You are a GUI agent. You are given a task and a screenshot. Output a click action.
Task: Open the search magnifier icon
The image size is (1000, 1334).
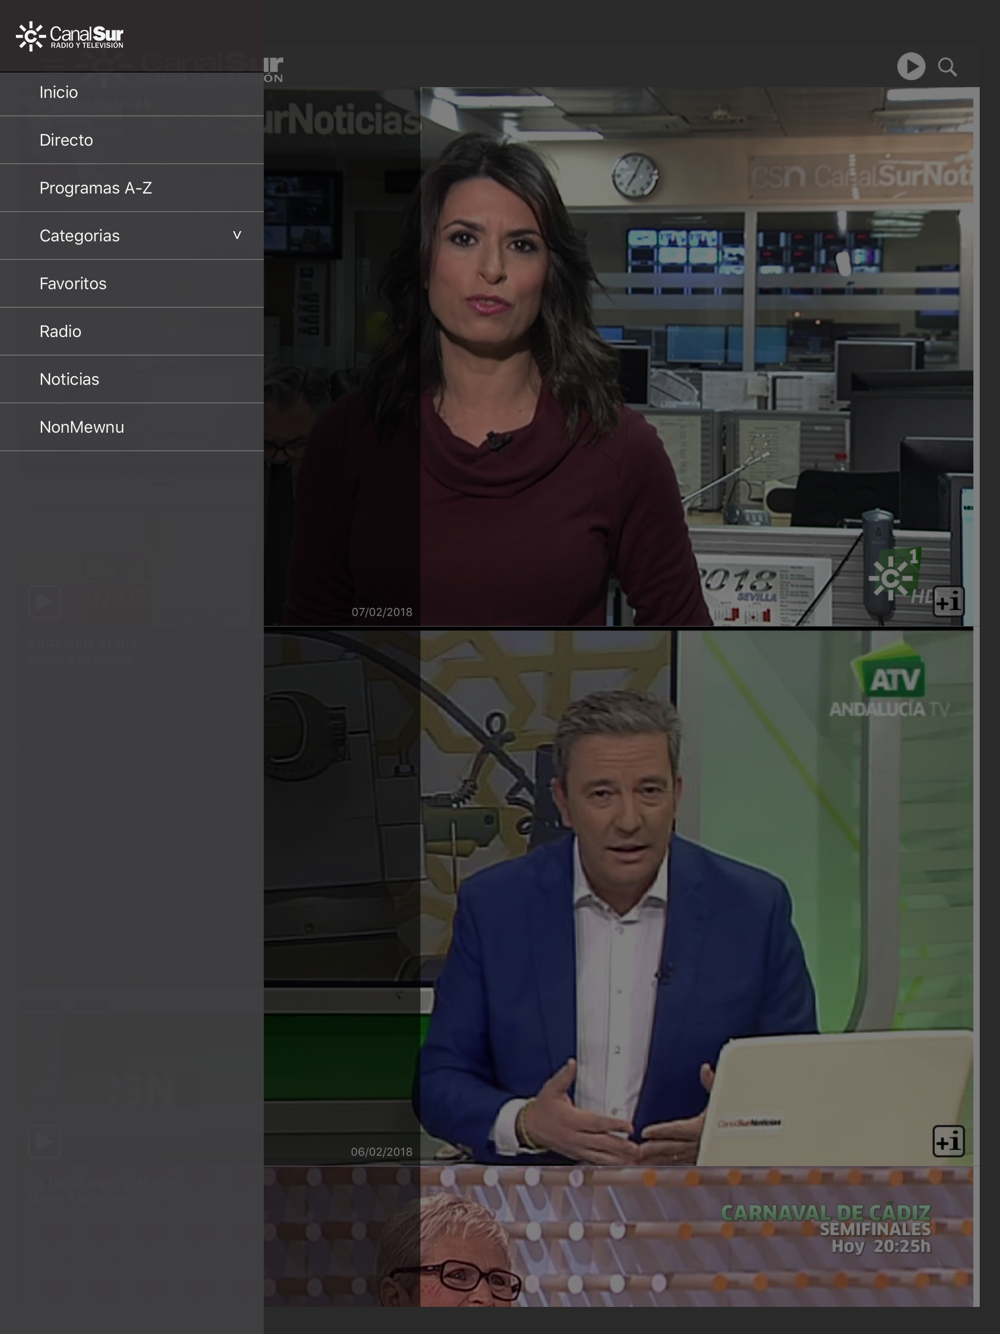tap(947, 67)
